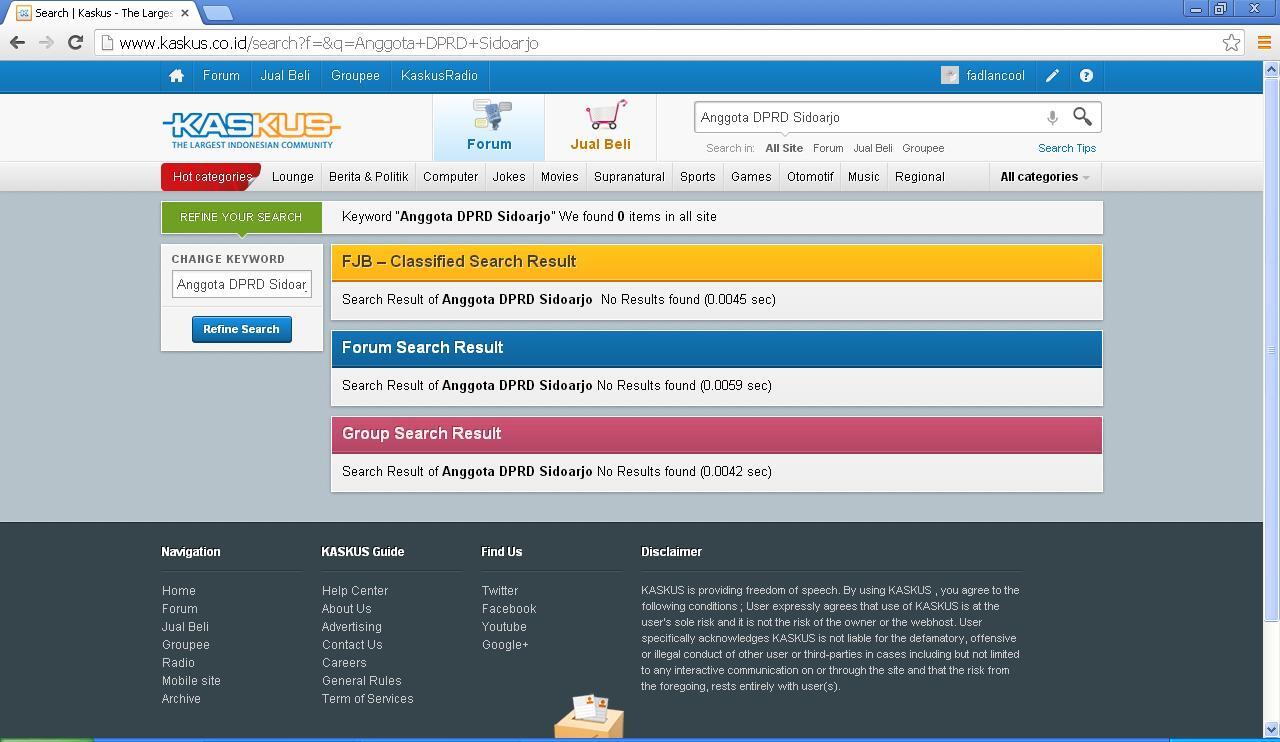Screen dimensions: 1280x742
Task: Activate voice search microphone icon
Action: click(x=1052, y=117)
